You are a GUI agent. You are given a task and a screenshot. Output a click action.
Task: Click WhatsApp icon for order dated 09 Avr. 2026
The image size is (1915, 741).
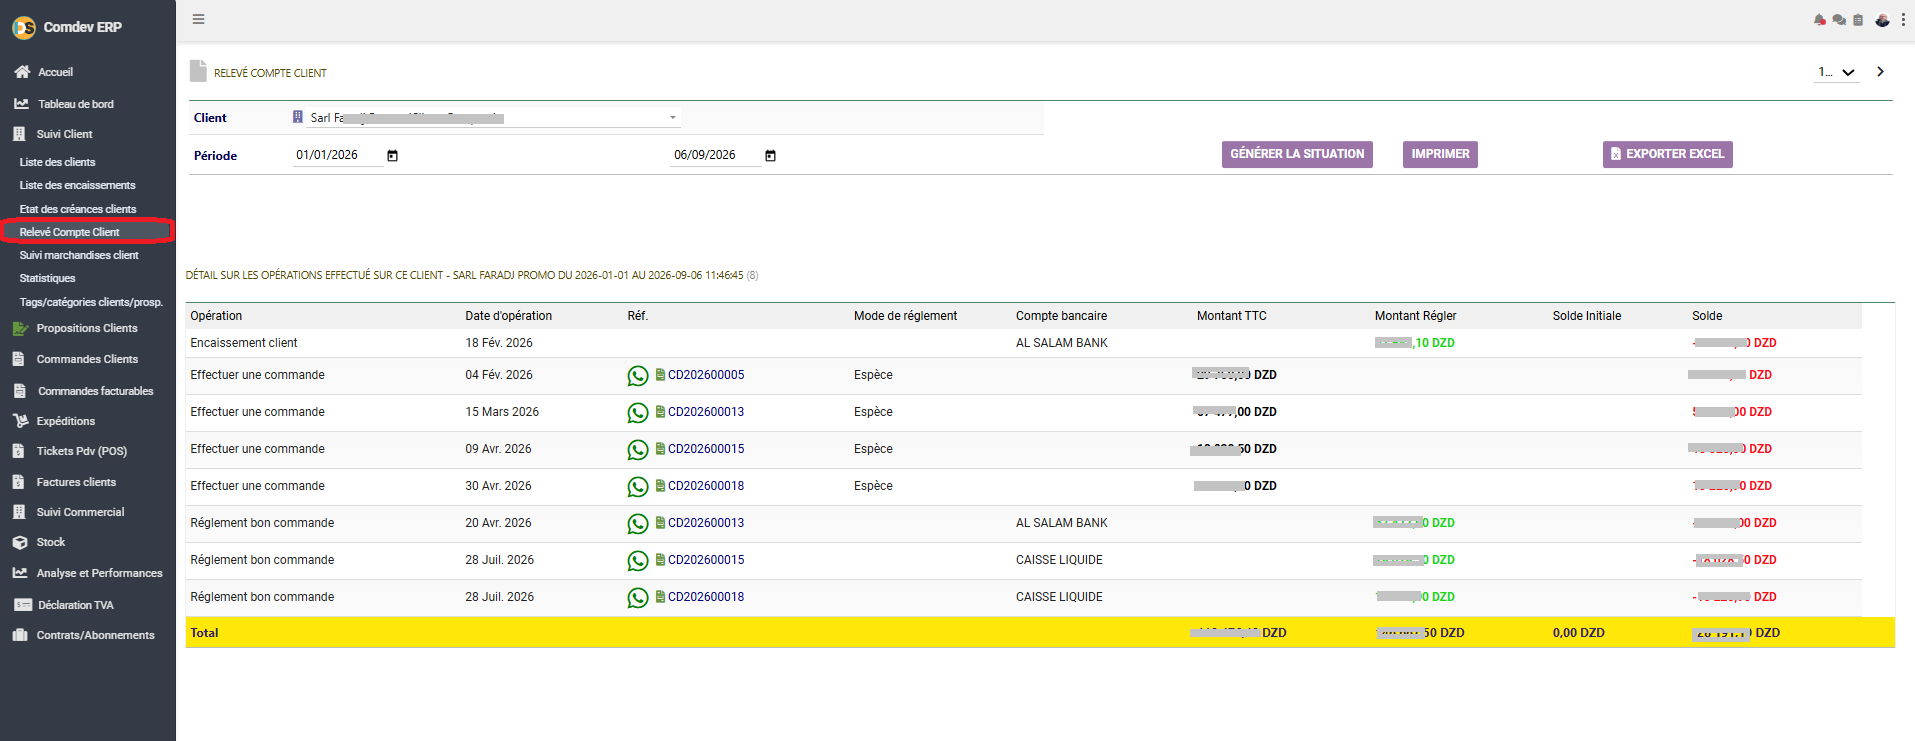pyautogui.click(x=638, y=450)
